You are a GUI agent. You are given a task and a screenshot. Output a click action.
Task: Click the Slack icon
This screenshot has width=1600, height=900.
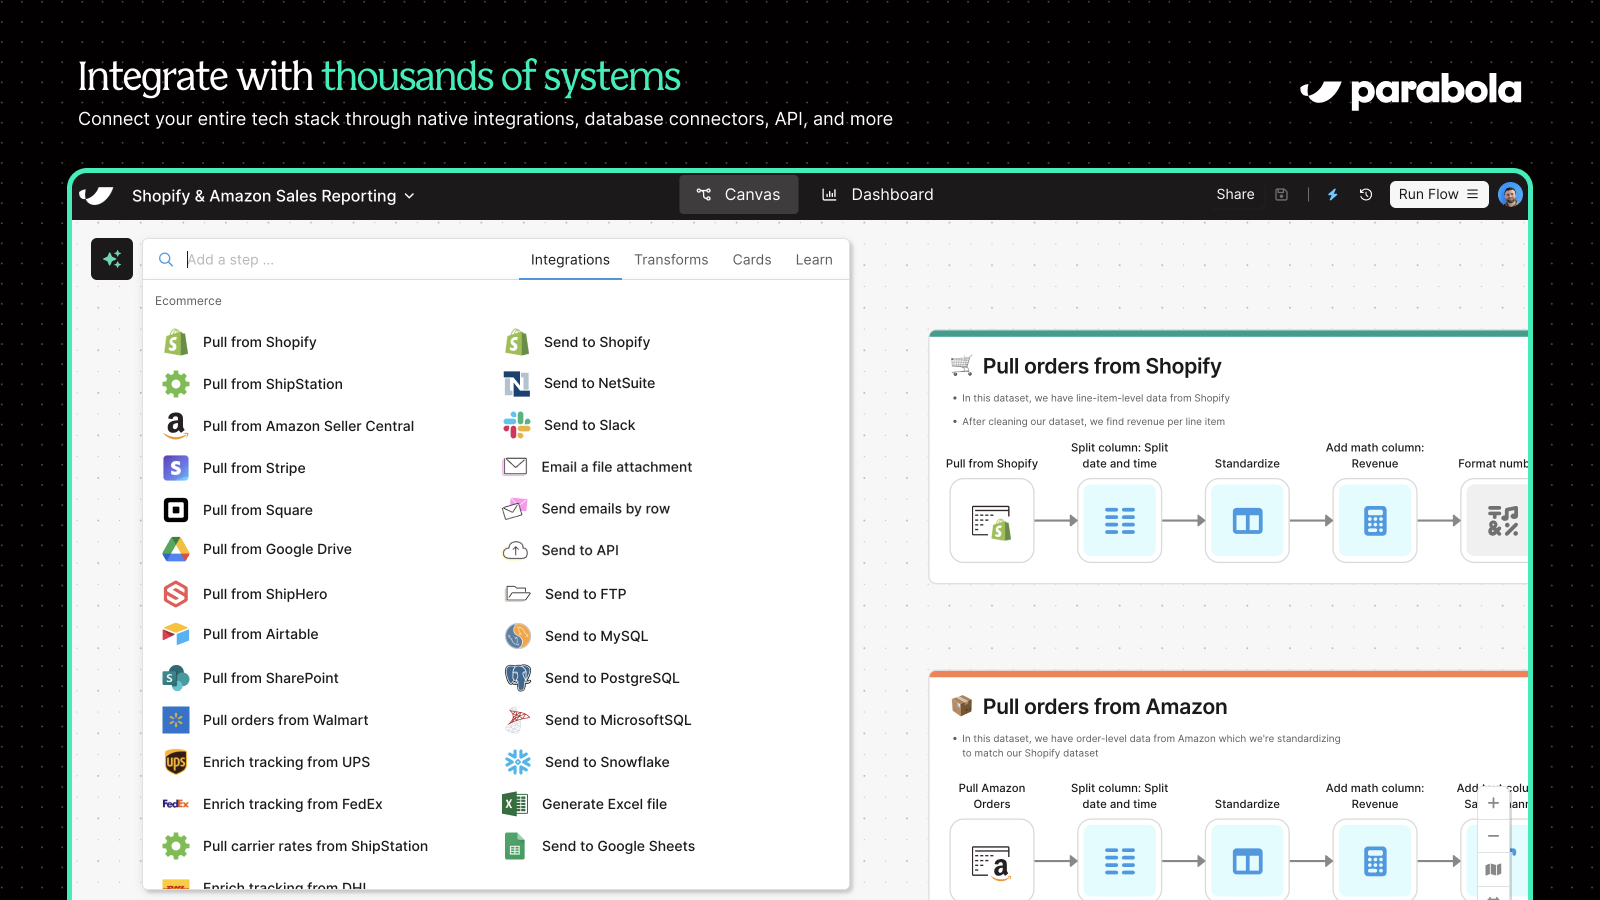517,425
